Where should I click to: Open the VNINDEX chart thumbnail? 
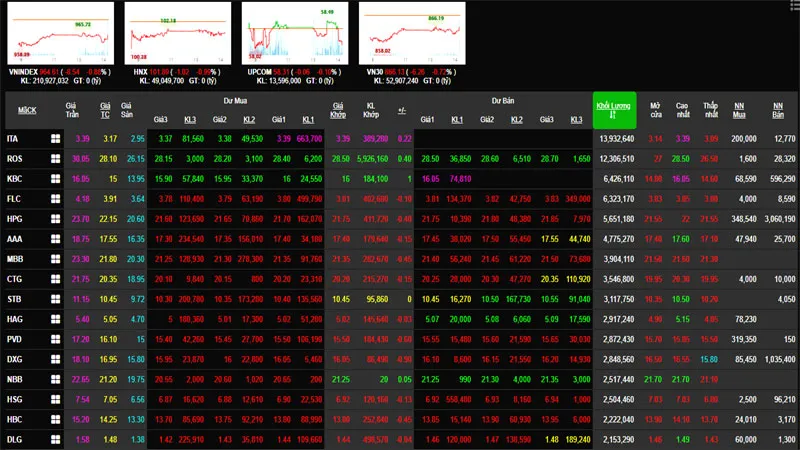(61, 33)
